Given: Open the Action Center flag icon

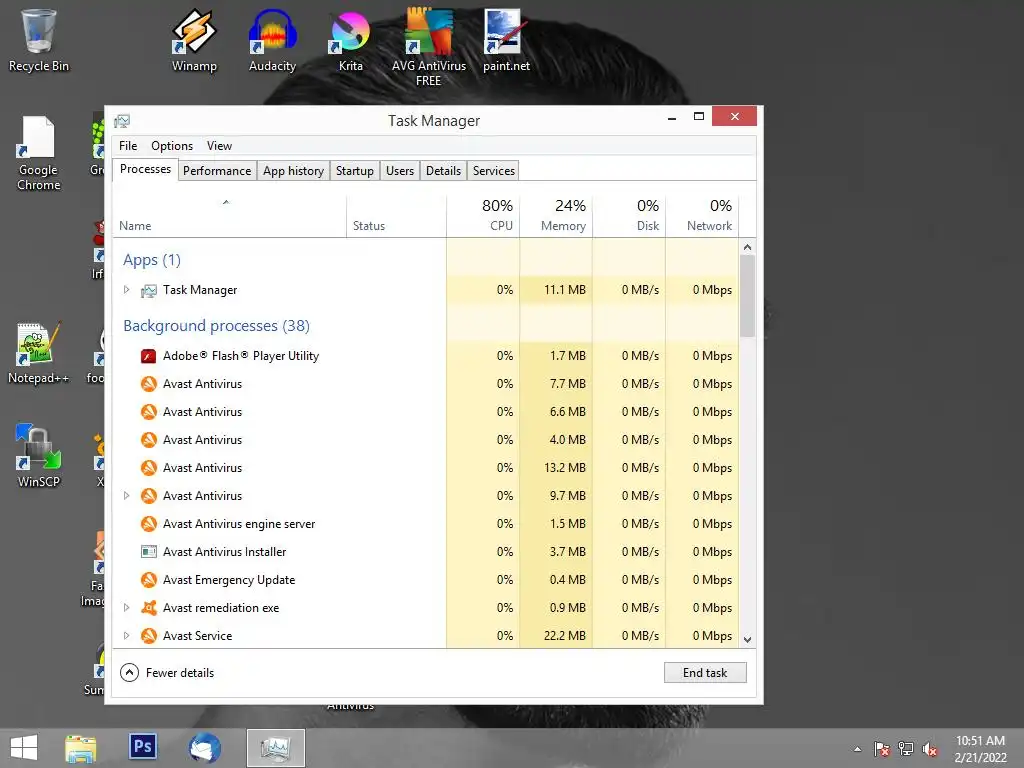Looking at the screenshot, I should pyautogui.click(x=882, y=749).
